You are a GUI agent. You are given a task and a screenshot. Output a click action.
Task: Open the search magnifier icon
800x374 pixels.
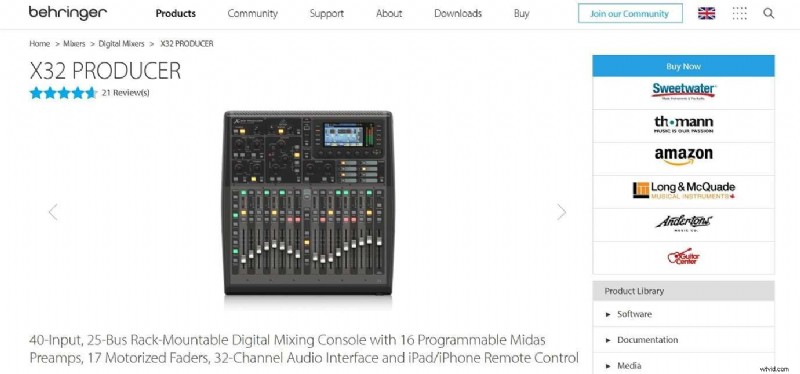[x=768, y=14]
